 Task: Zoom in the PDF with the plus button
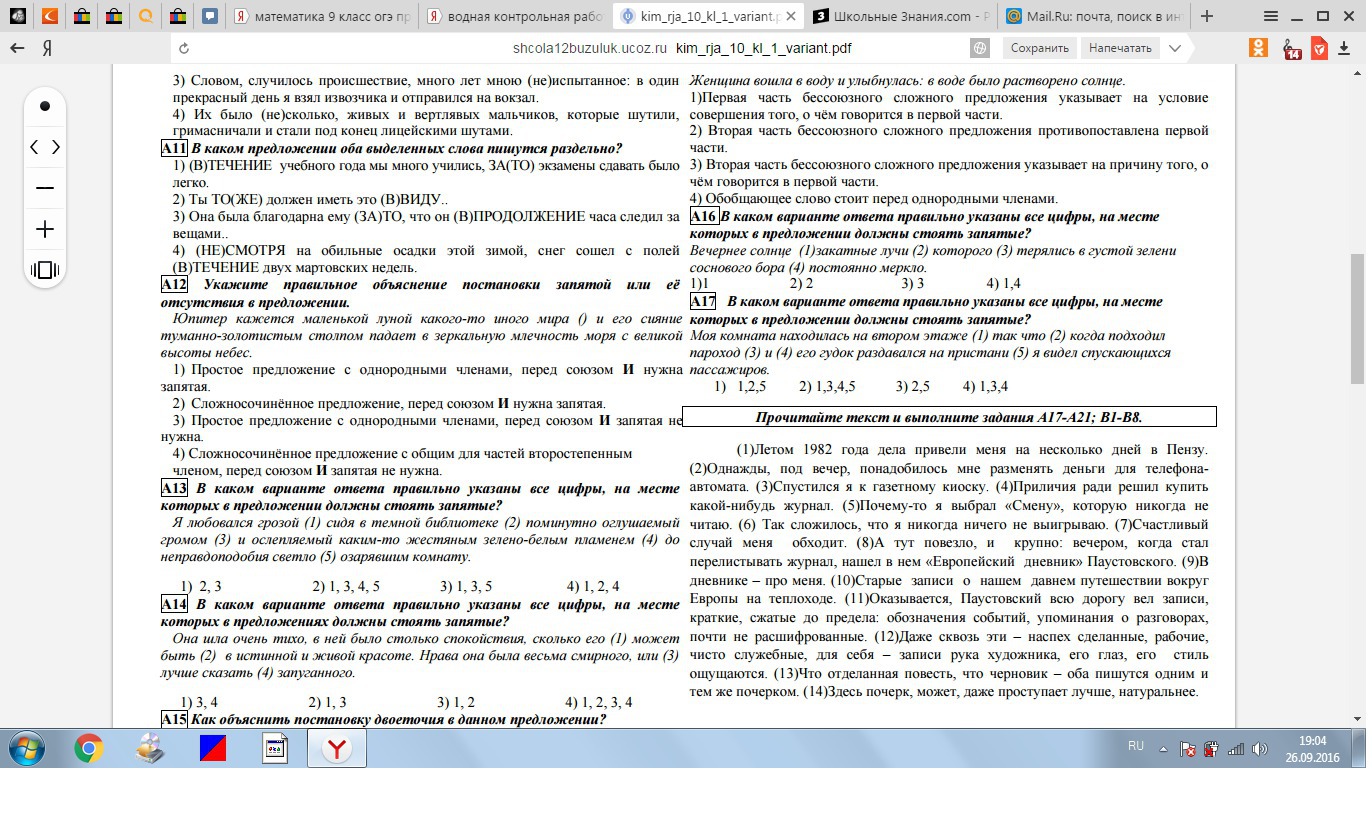pyautogui.click(x=44, y=229)
